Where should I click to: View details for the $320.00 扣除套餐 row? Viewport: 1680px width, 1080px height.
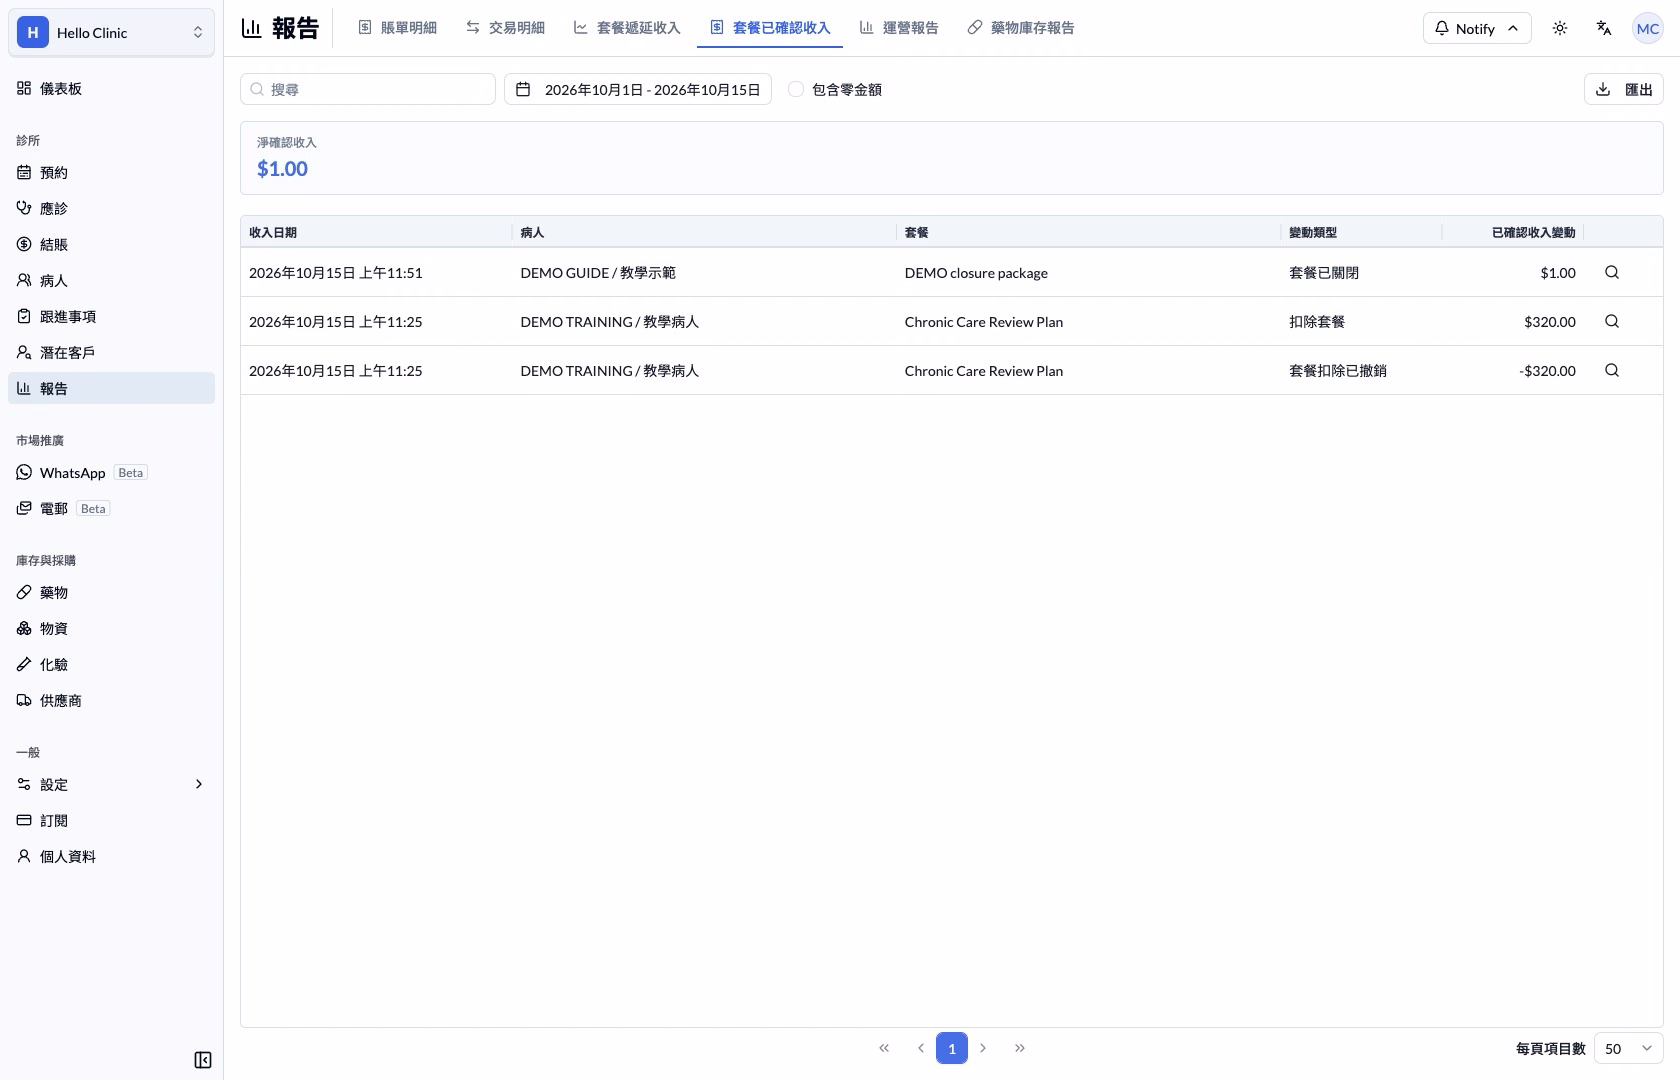tap(1612, 321)
